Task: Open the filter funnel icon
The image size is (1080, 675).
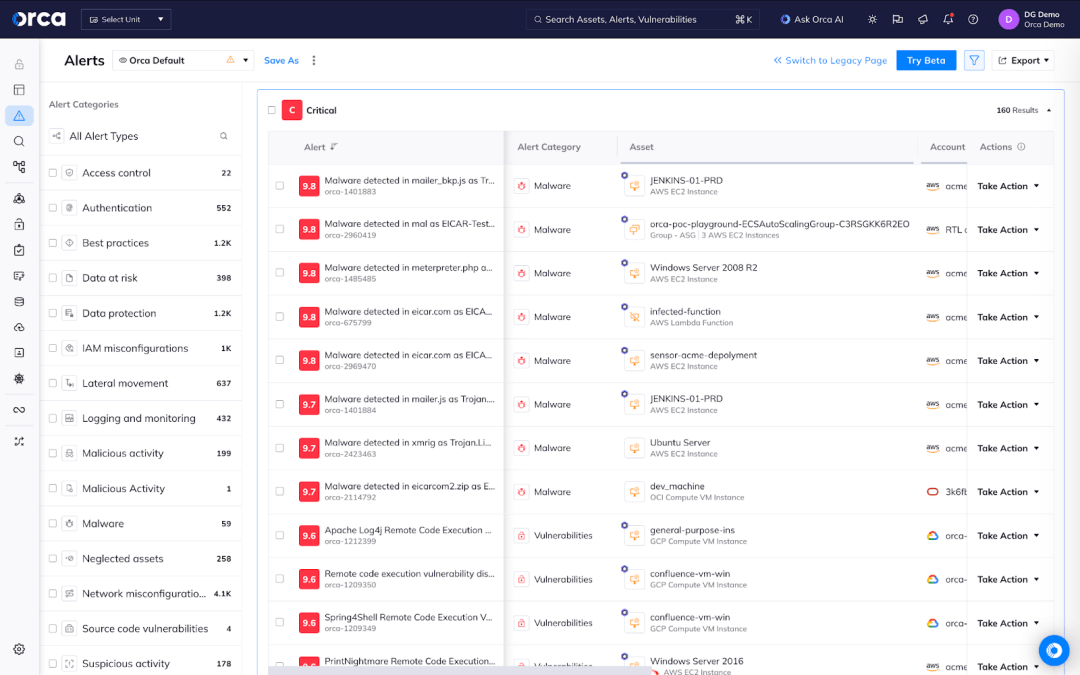Action: click(974, 60)
